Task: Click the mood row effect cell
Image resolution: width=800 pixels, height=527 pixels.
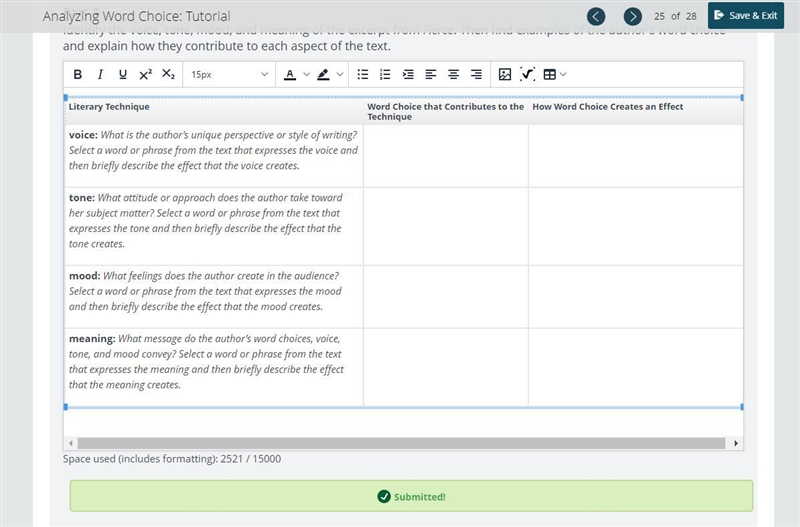Action: [636, 297]
